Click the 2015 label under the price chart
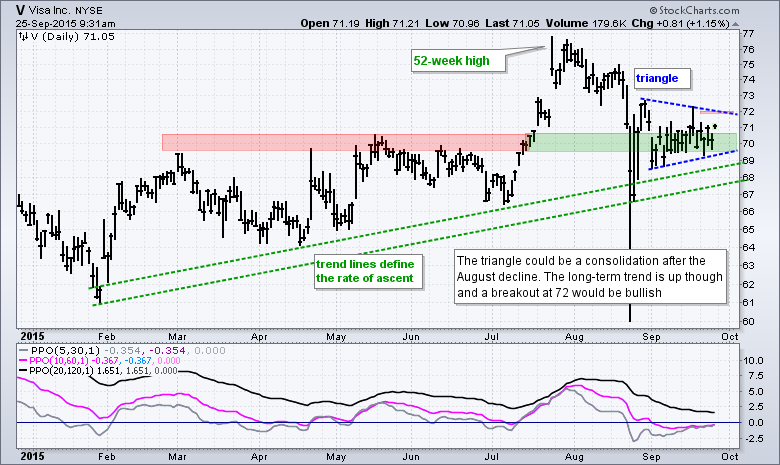Viewport: 780px width, 465px height. (x=32, y=337)
